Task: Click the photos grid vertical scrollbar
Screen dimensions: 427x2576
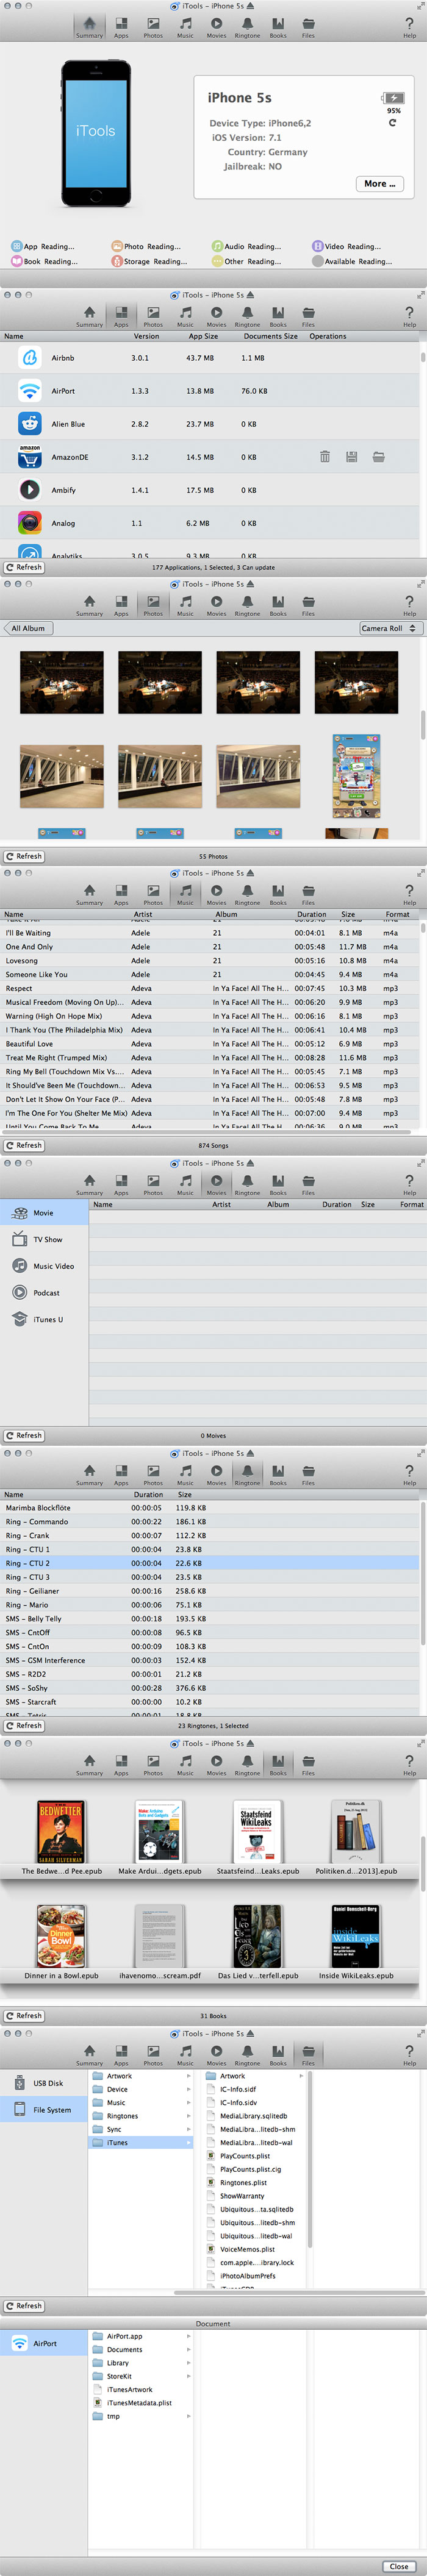Action: click(x=422, y=725)
